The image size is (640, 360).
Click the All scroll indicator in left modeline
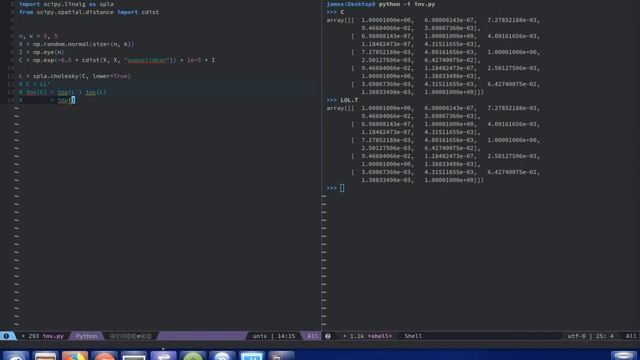coord(313,336)
